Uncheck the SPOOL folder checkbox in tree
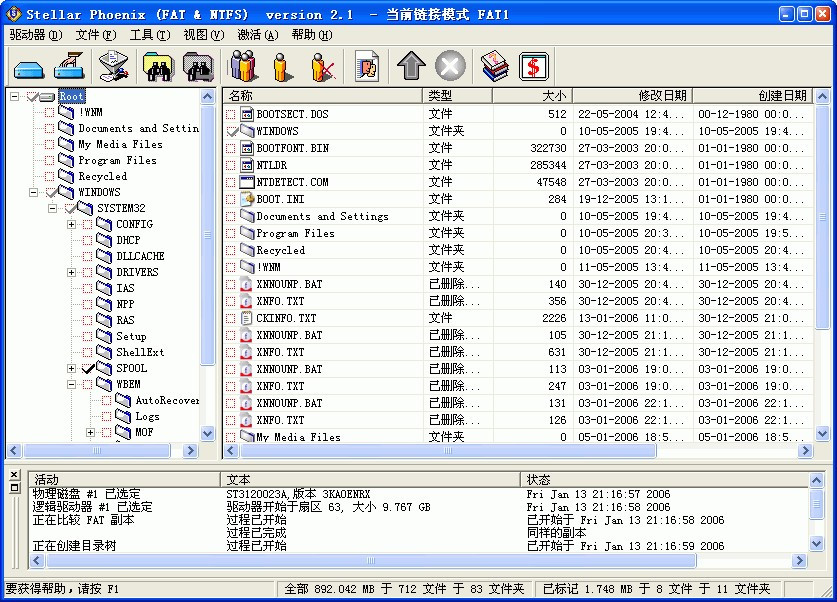 [x=89, y=368]
